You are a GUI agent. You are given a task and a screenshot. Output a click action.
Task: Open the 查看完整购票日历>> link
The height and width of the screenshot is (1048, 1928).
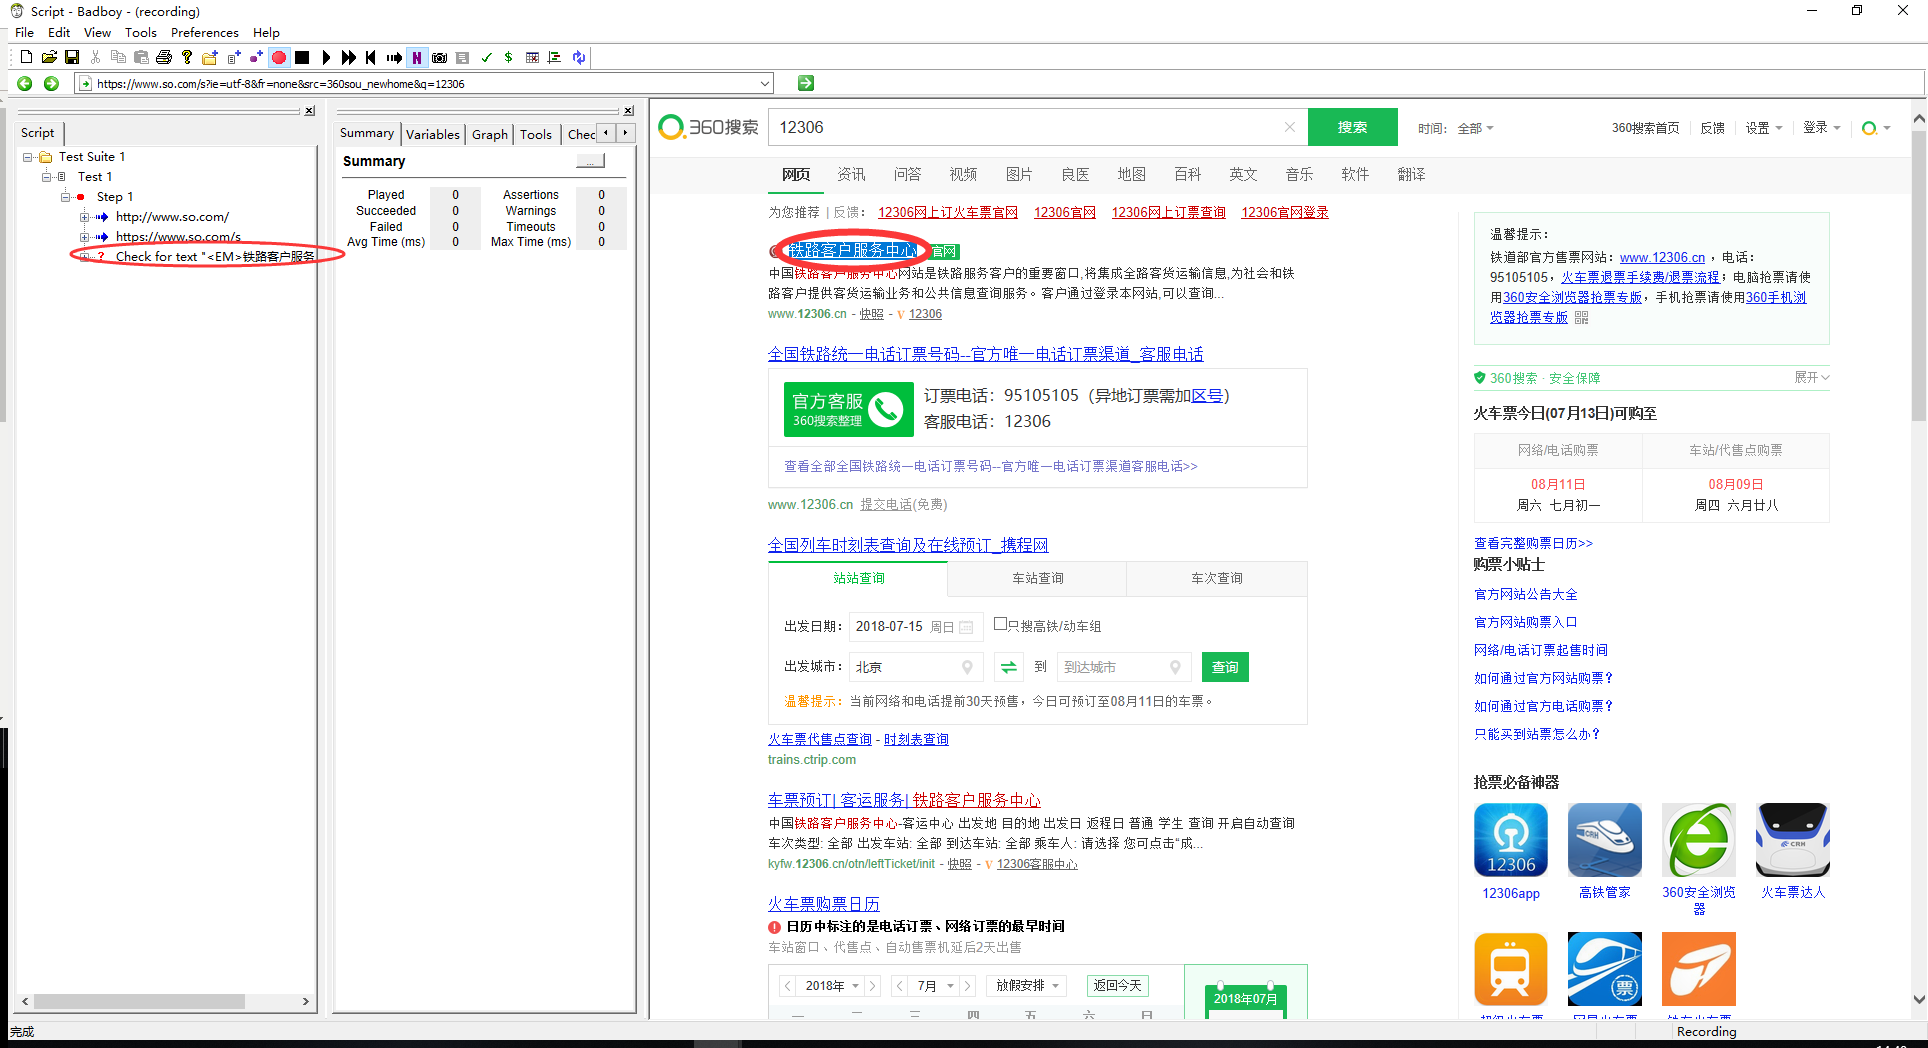pos(1533,543)
